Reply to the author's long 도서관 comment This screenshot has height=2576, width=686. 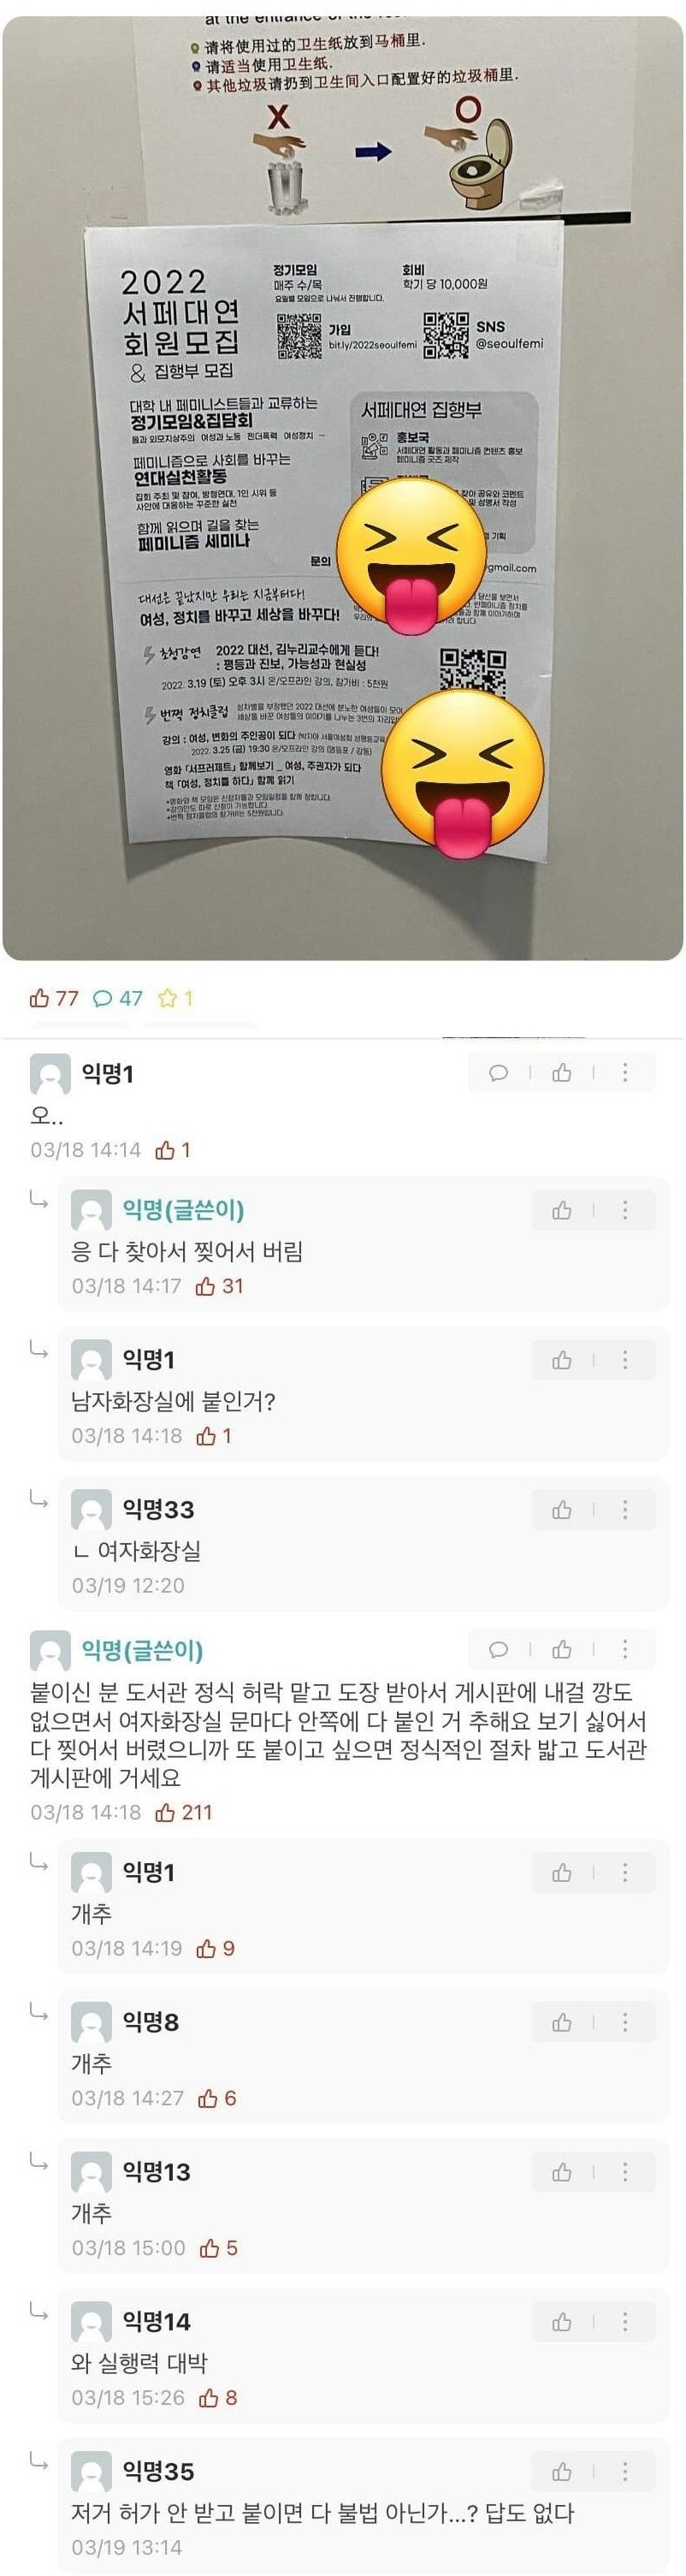click(x=498, y=1649)
